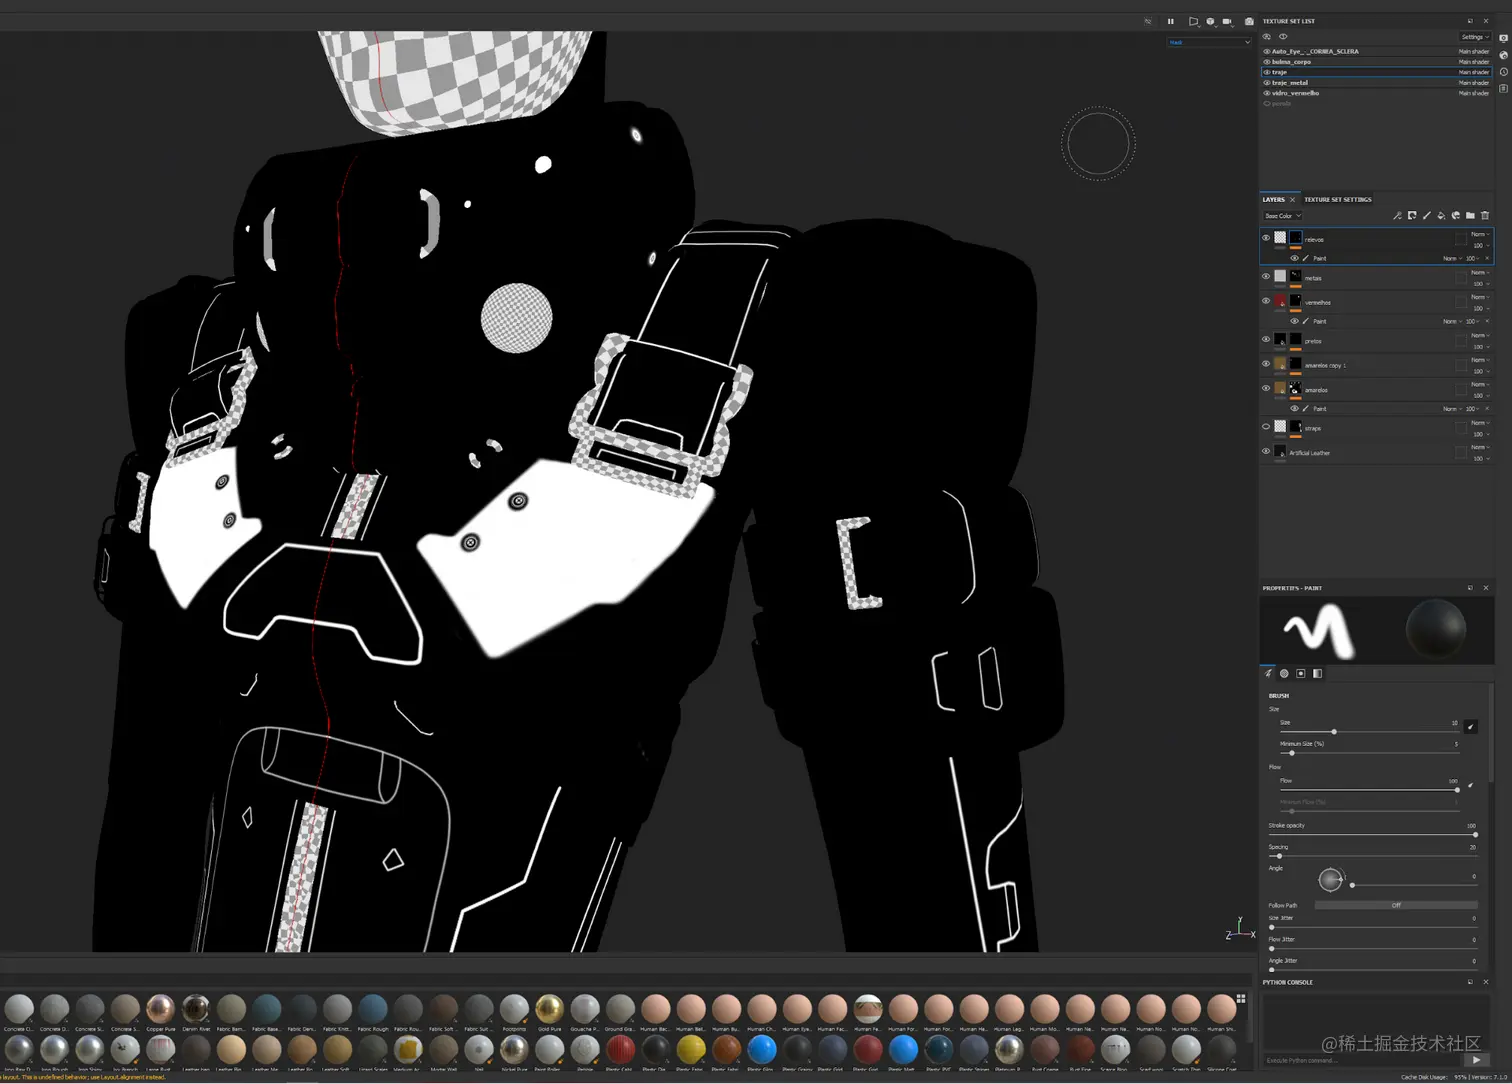Screen dimensions: 1512x1084
Task: Toggle visibility of traje_metal texture set
Action: pos(1267,82)
